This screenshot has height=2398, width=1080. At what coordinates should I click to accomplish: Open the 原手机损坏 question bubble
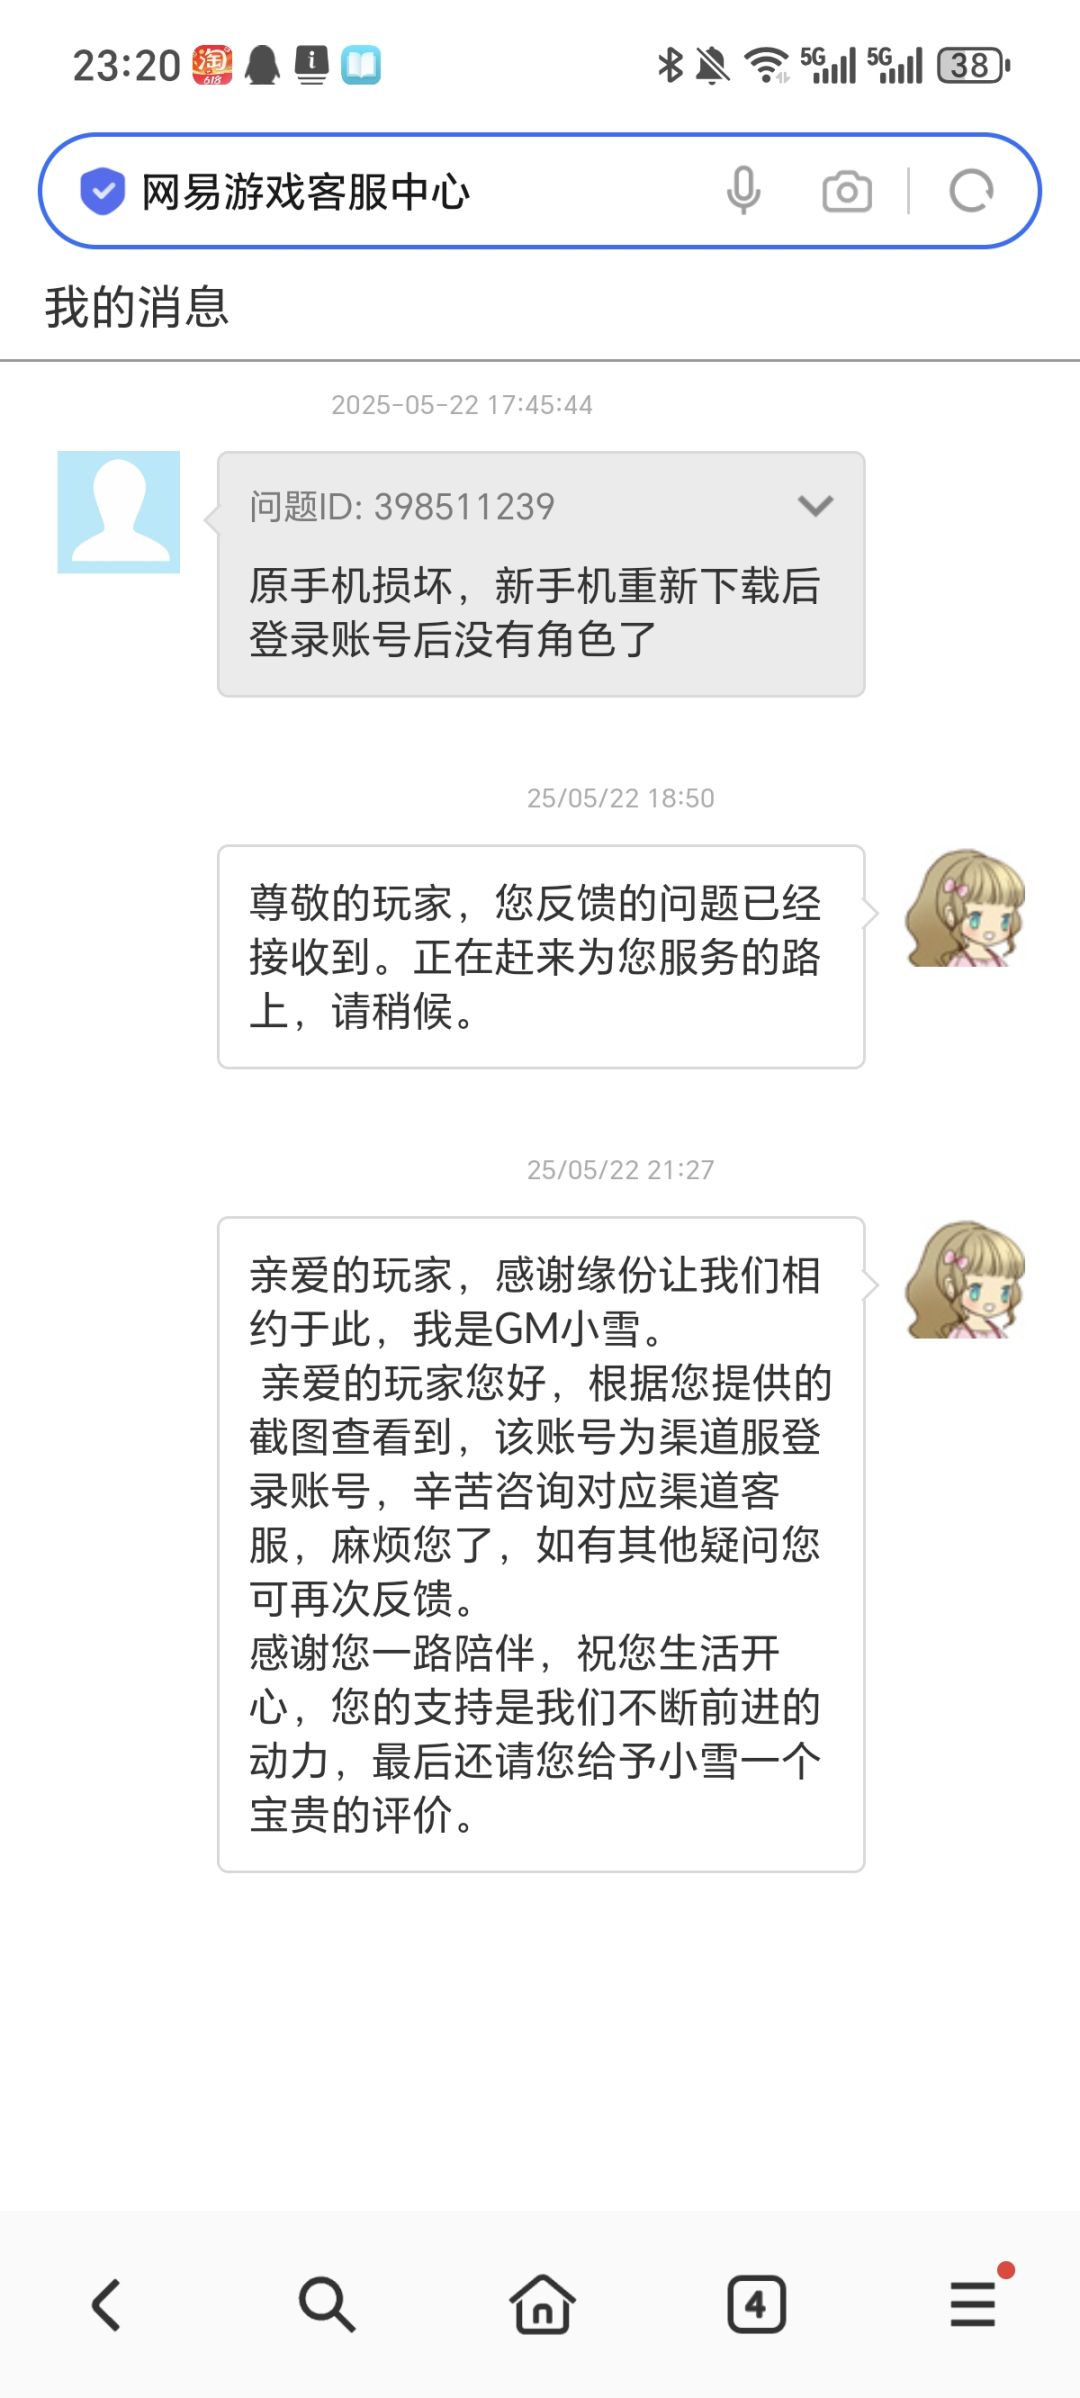point(541,574)
